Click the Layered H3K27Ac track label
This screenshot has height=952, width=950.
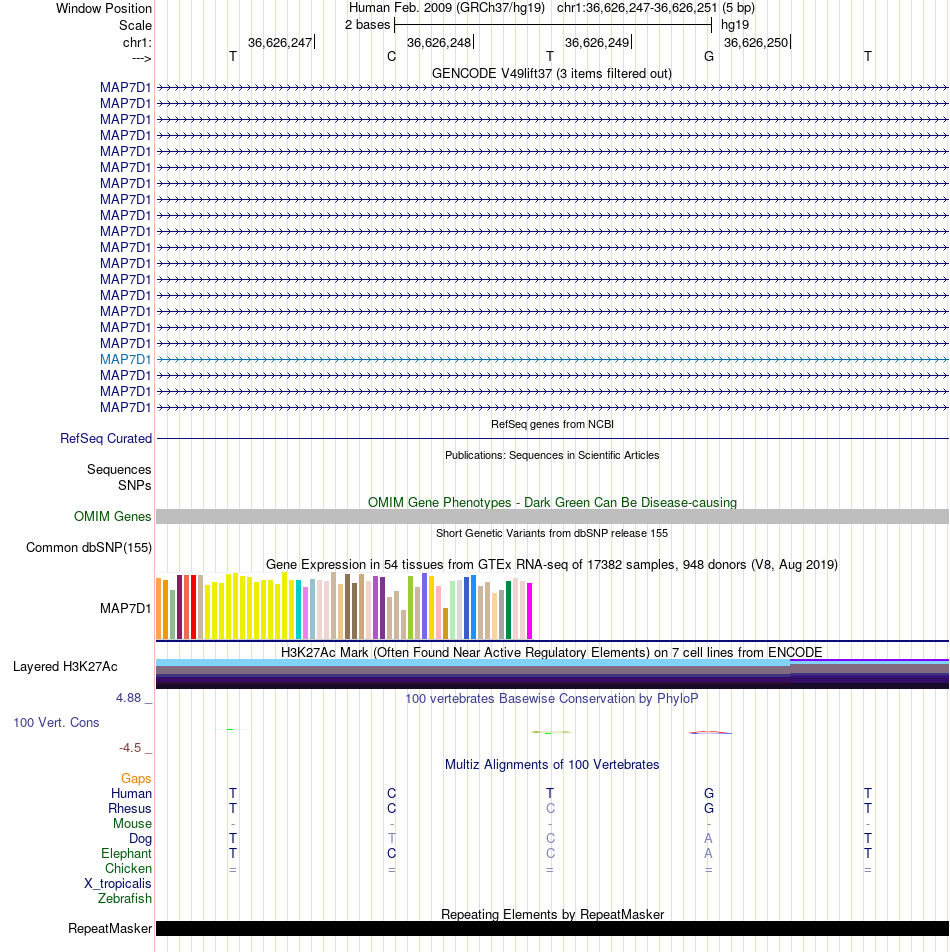tap(65, 667)
